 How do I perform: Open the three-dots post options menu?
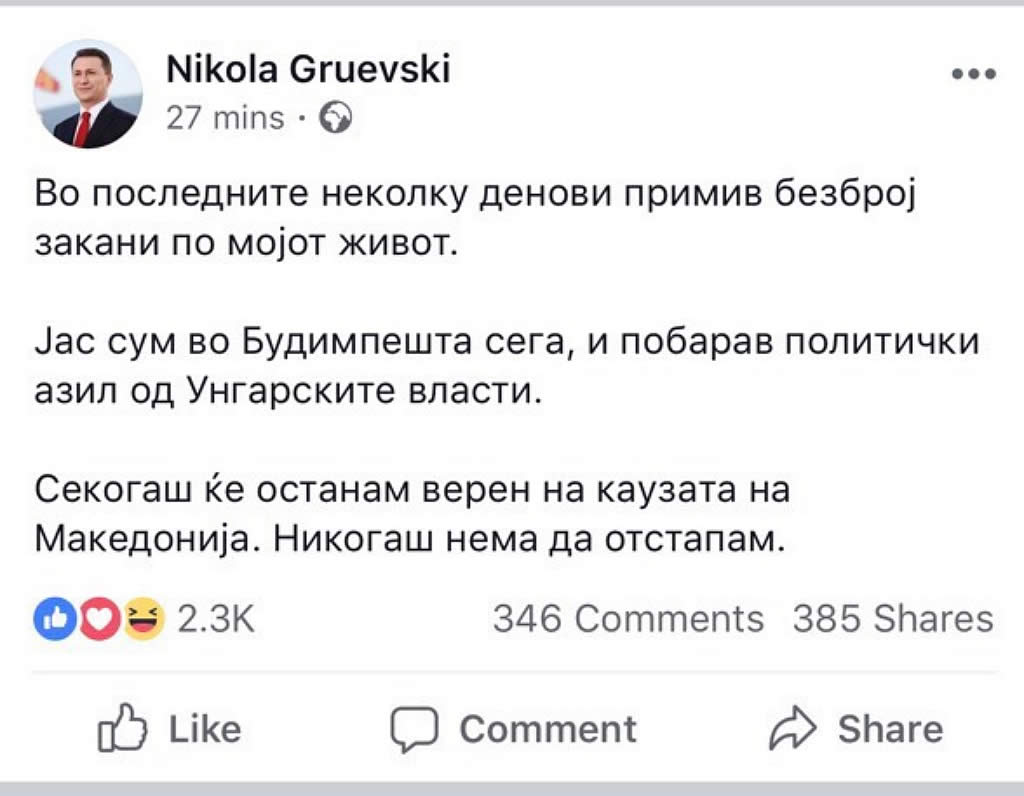(x=974, y=74)
